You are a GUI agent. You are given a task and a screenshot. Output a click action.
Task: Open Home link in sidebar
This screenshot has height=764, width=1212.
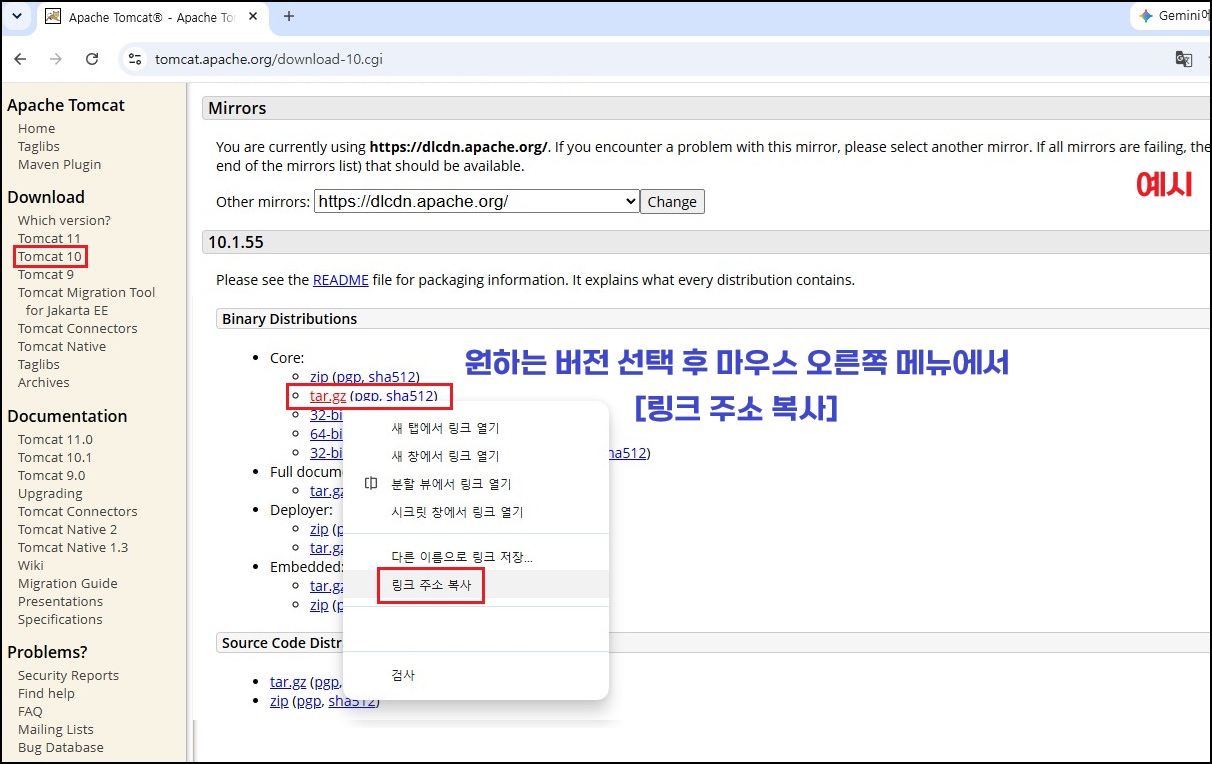[x=36, y=128]
